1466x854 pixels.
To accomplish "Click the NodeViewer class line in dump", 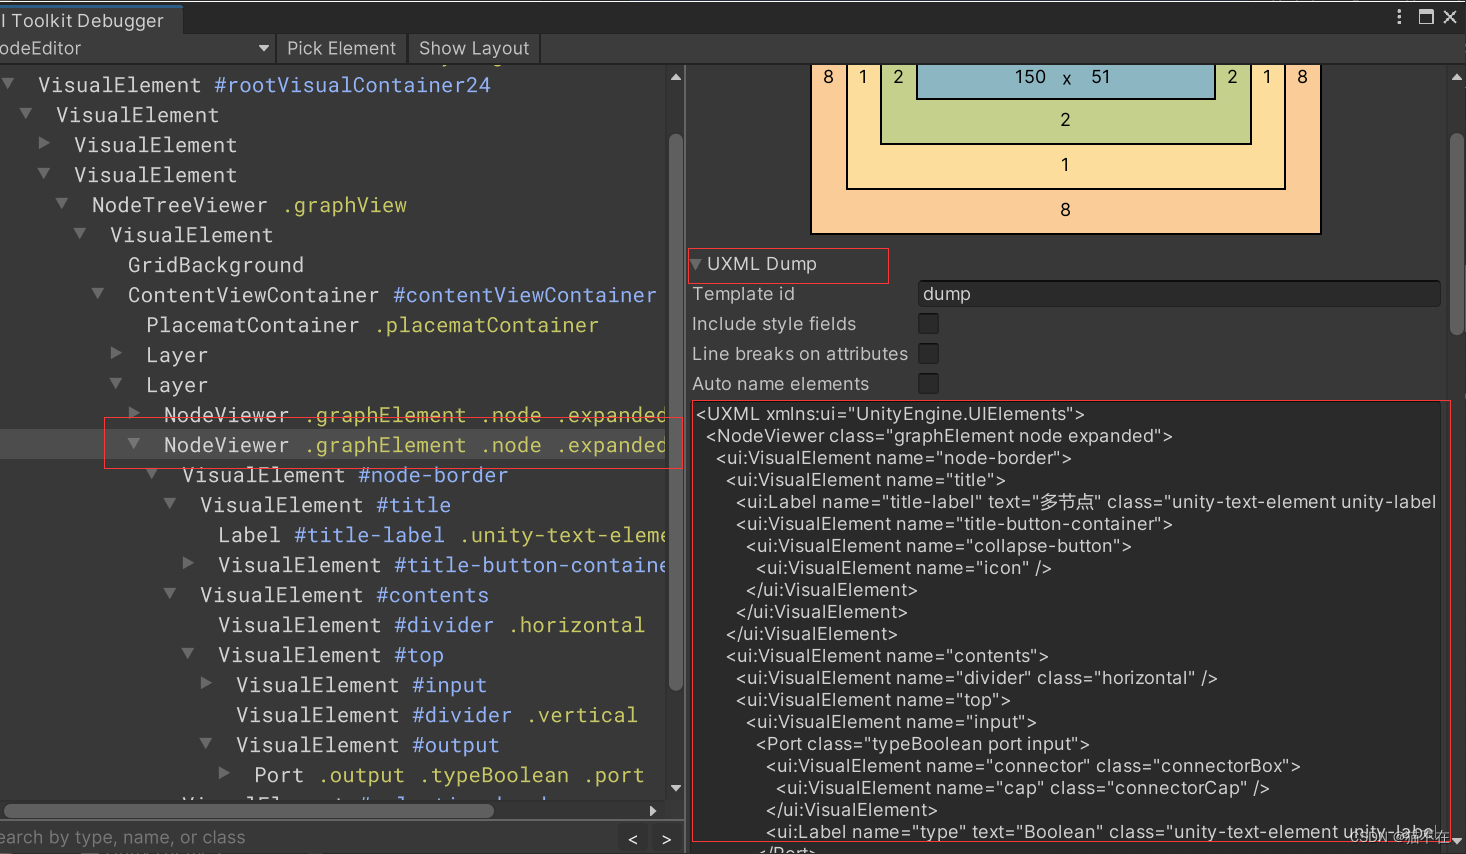I will click(939, 436).
